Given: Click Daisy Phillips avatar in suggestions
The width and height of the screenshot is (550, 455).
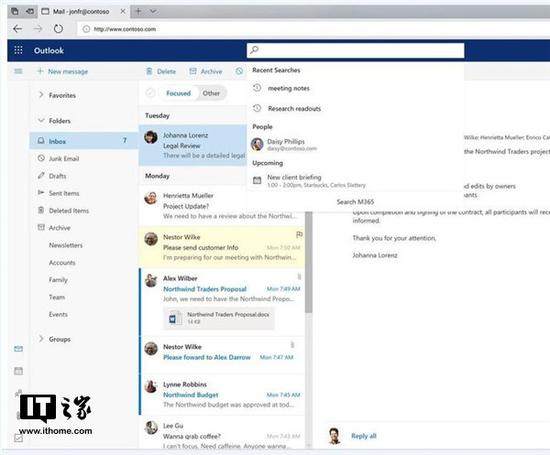Looking at the screenshot, I should point(257,144).
